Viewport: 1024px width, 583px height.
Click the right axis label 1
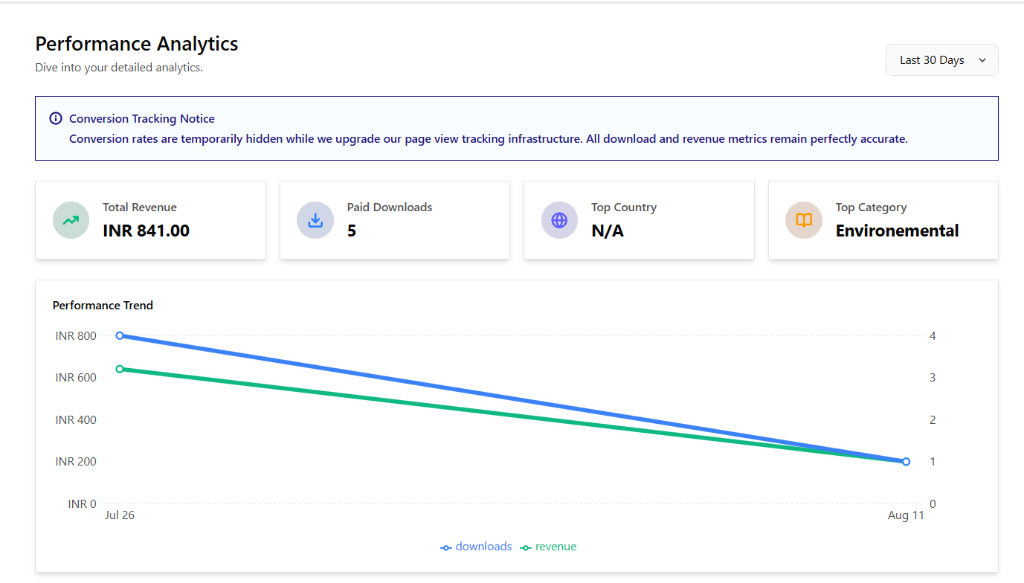pyautogui.click(x=933, y=462)
